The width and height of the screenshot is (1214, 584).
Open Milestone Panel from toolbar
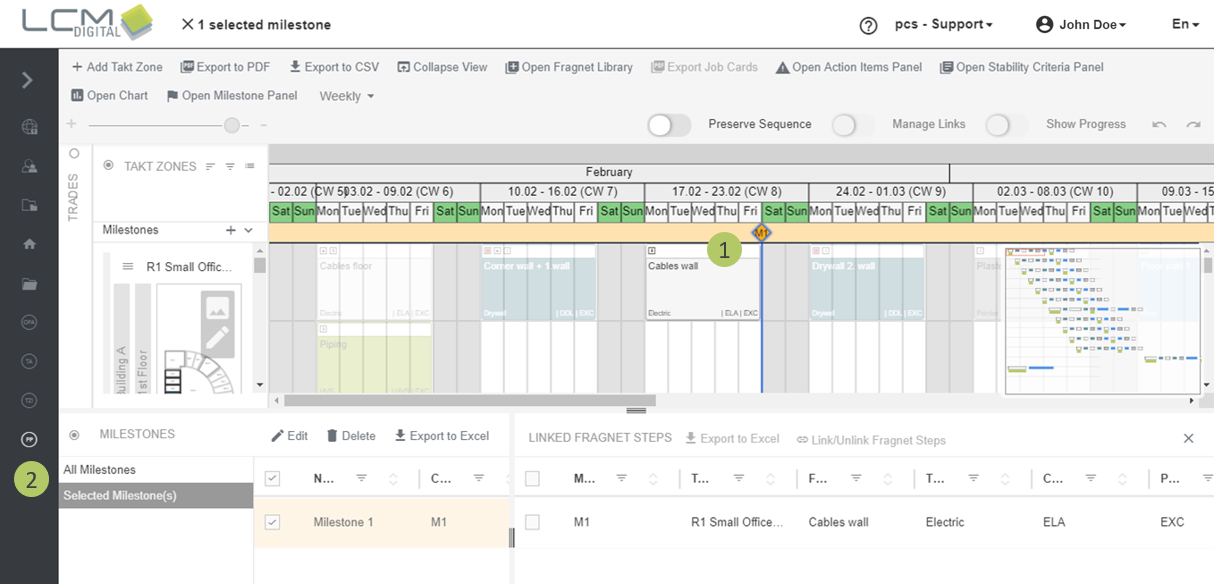(x=231, y=96)
